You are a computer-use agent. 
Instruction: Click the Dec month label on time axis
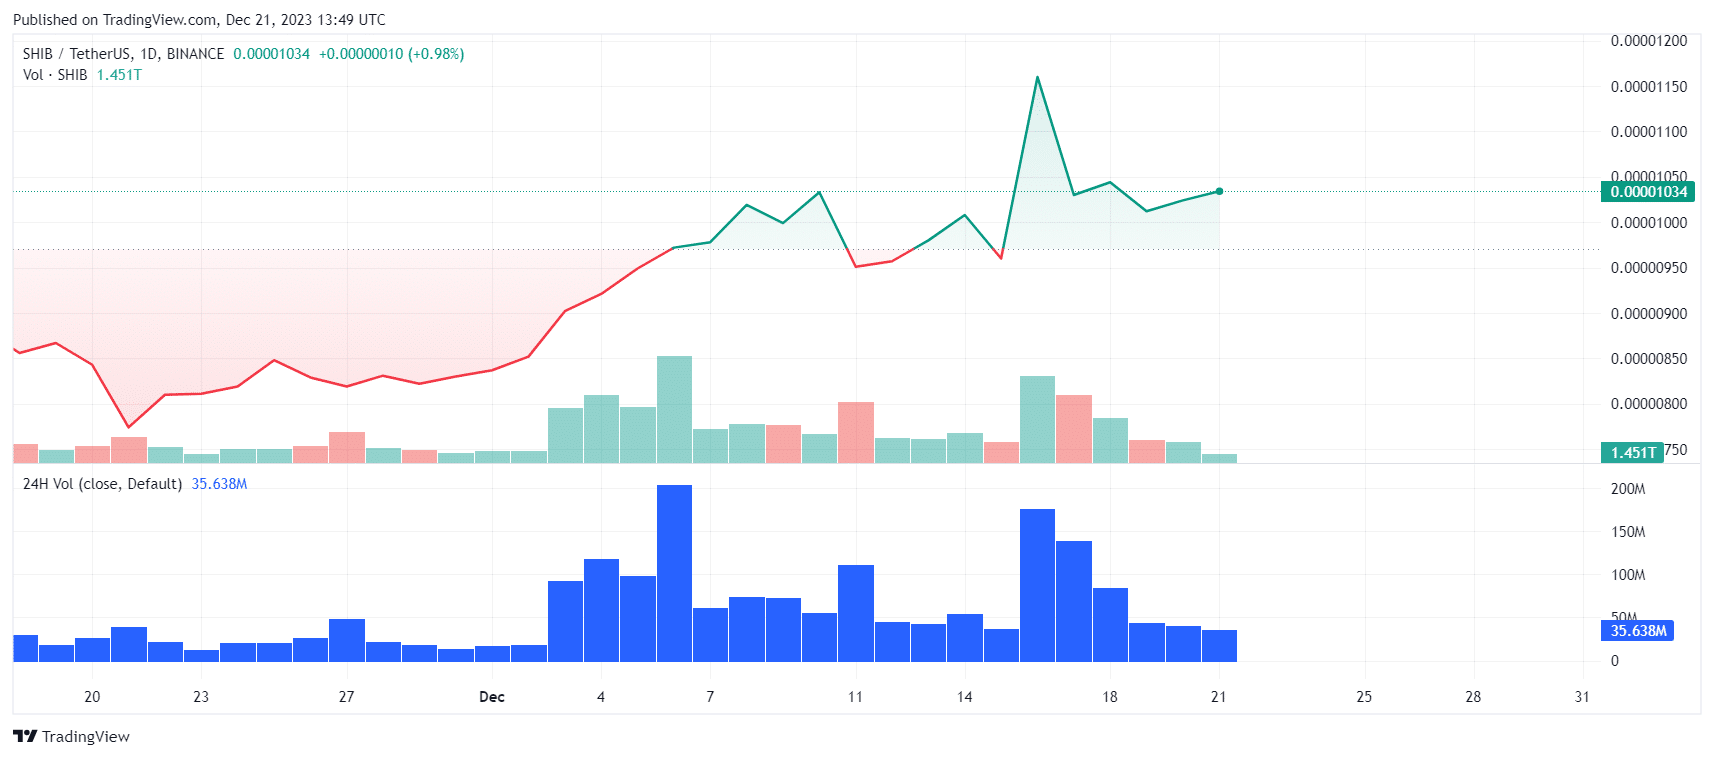coord(492,697)
